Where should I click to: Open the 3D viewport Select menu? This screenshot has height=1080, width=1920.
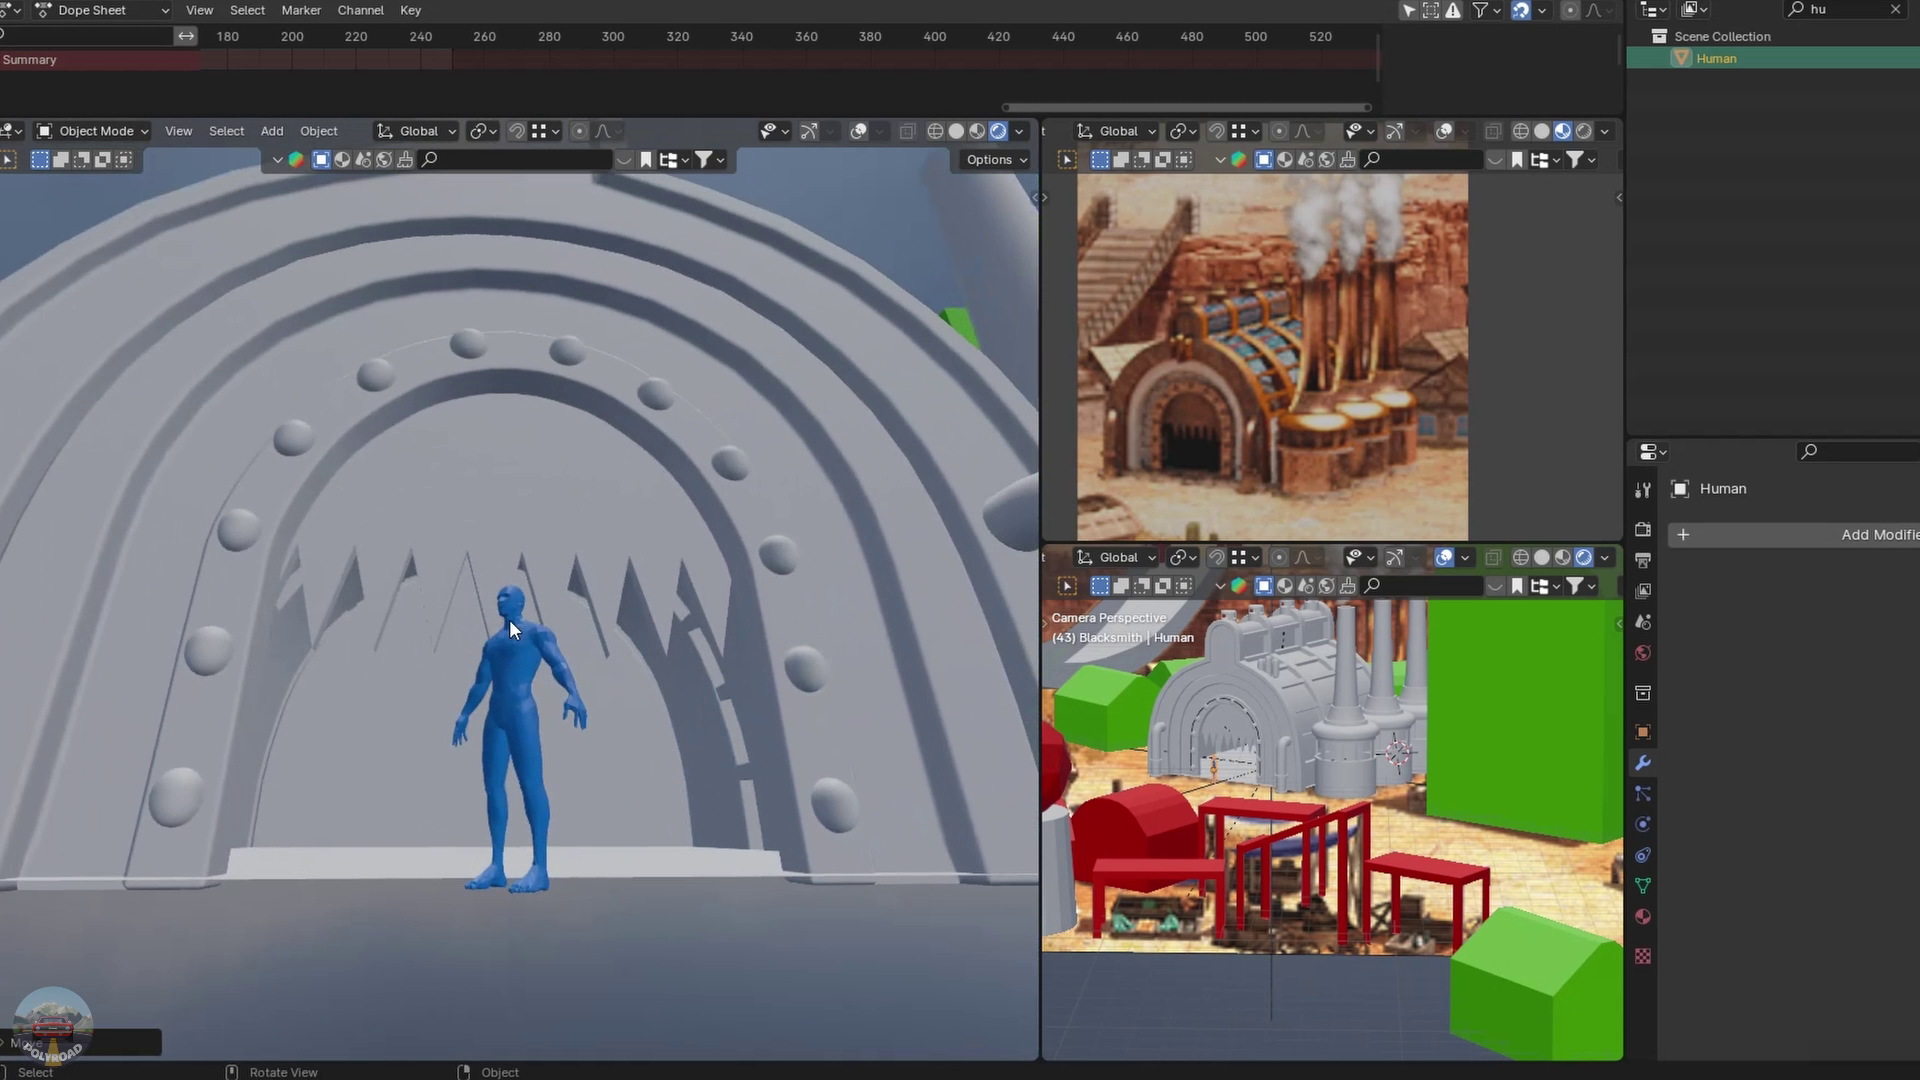click(226, 131)
